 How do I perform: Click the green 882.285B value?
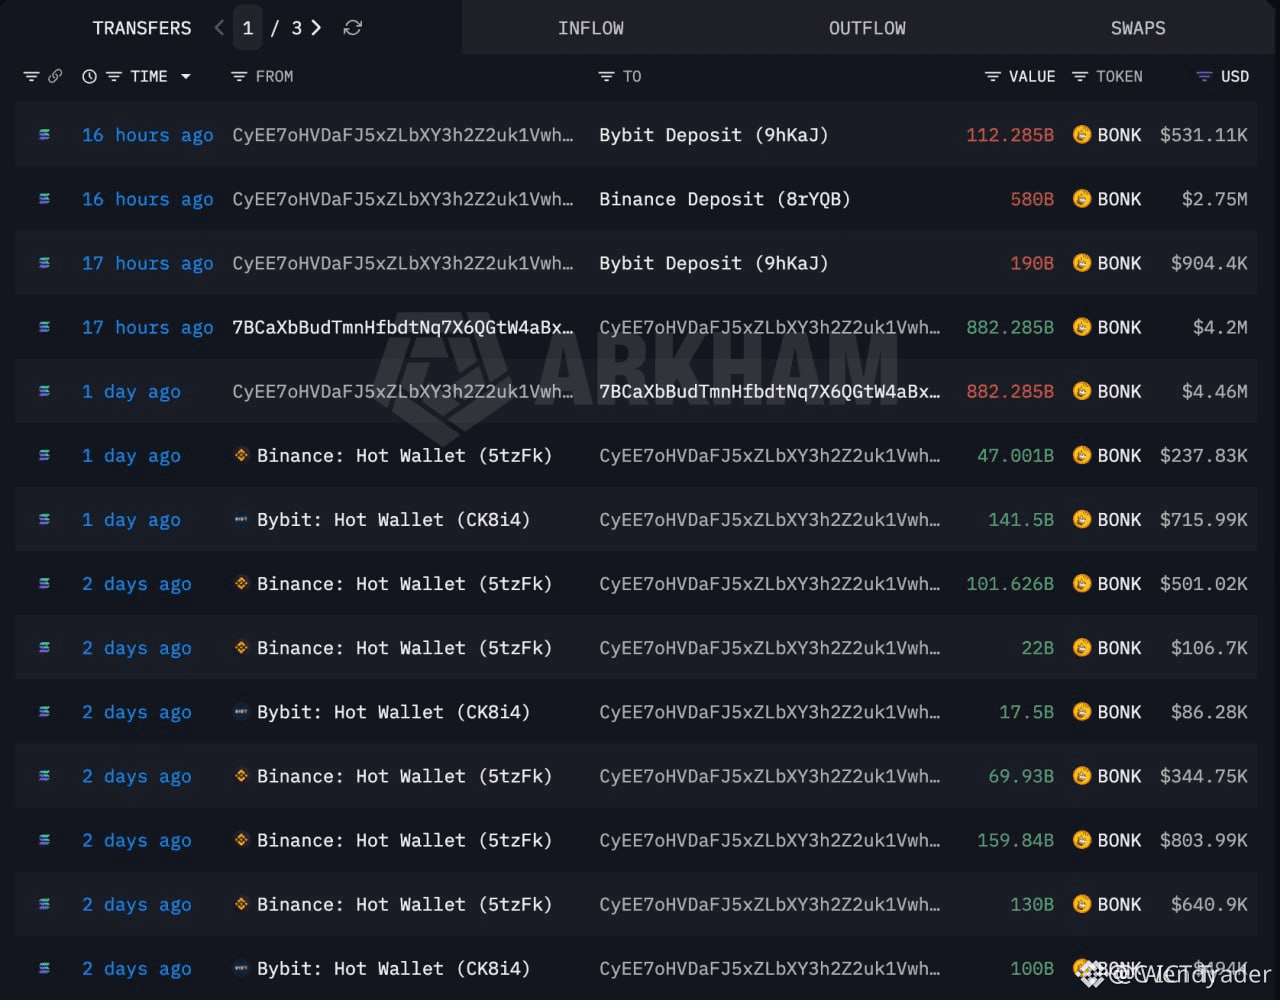point(1010,327)
